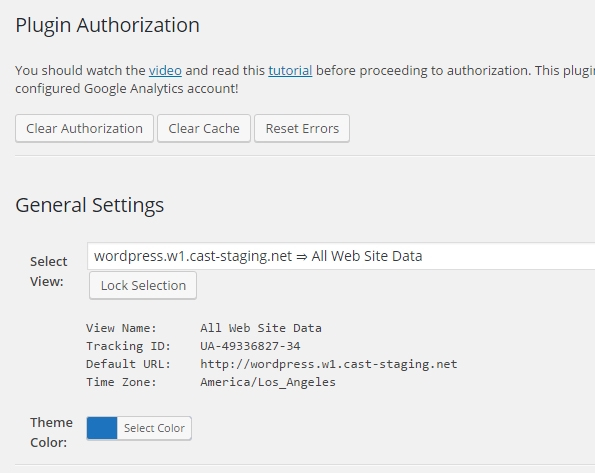The image size is (595, 473).
Task: Open the Select View dropdown
Action: coord(341,256)
